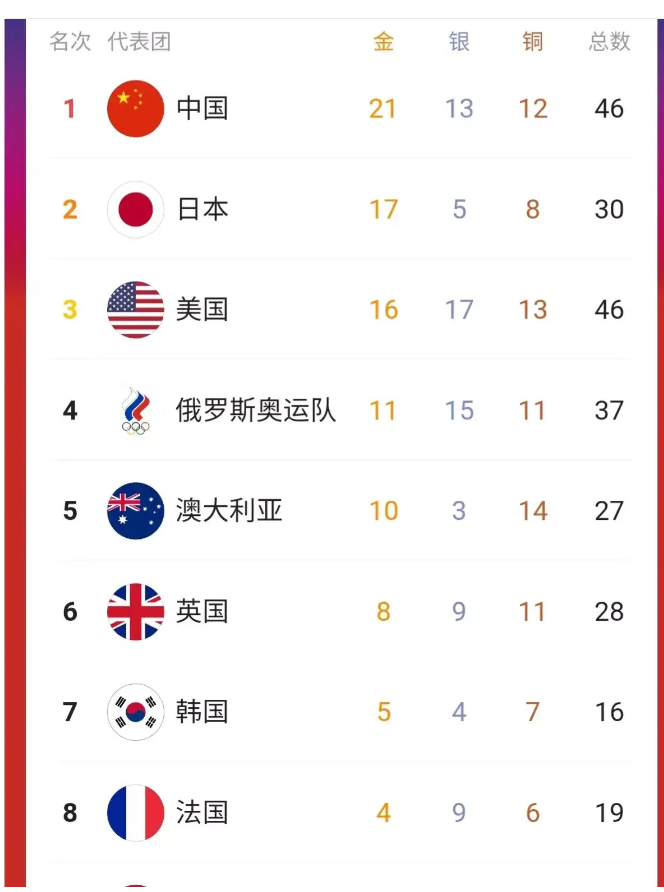
Task: Select the 澳大利亚 country name
Action: 229,511
